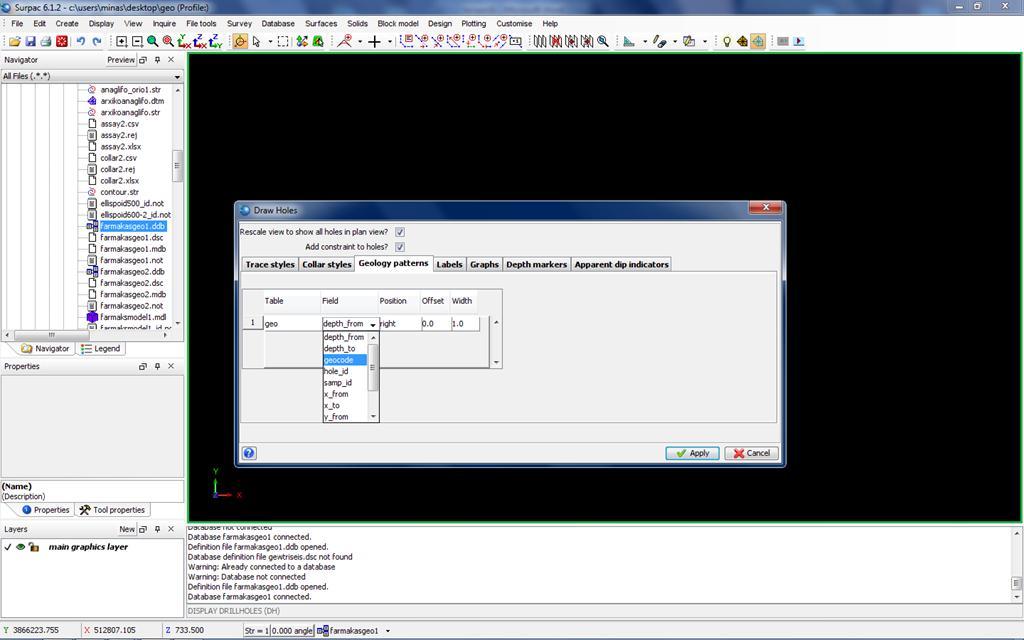Open dropdown arrow beside the pointer tool

click(x=270, y=41)
